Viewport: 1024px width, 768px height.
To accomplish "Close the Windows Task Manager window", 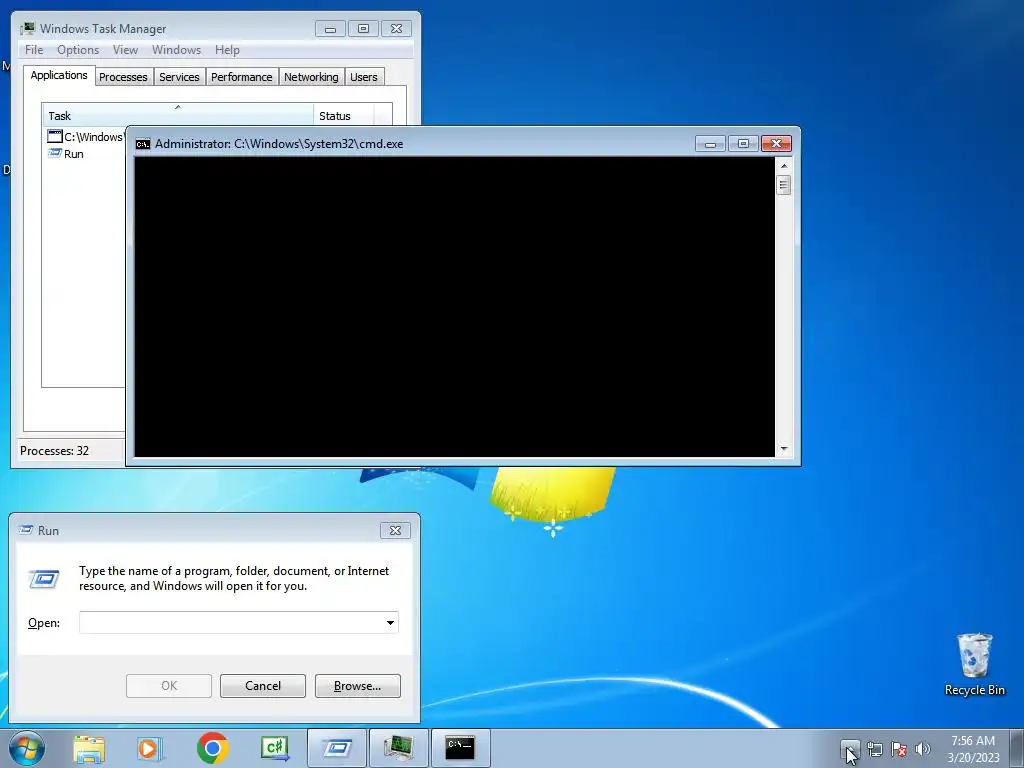I will 396,29.
